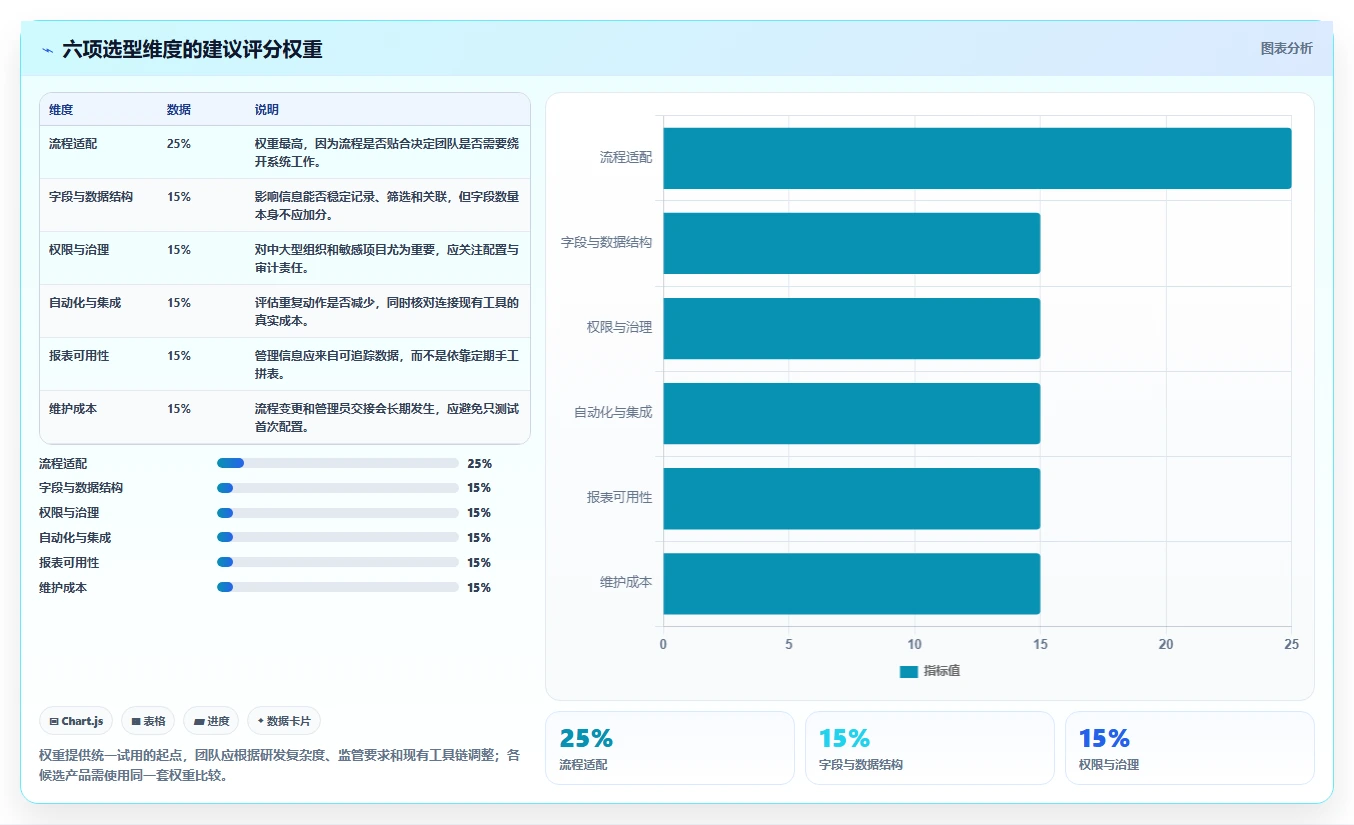Click the lightning icon beside the title
This screenshot has height=825, width=1354.
click(x=48, y=50)
